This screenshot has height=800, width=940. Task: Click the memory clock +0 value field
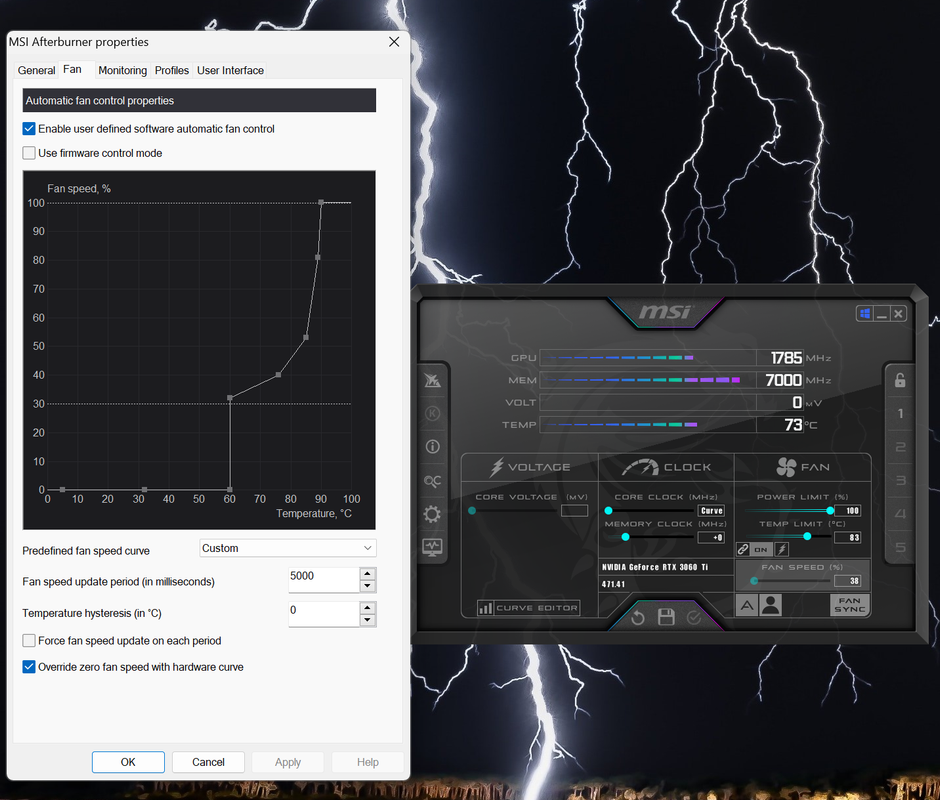pos(711,537)
